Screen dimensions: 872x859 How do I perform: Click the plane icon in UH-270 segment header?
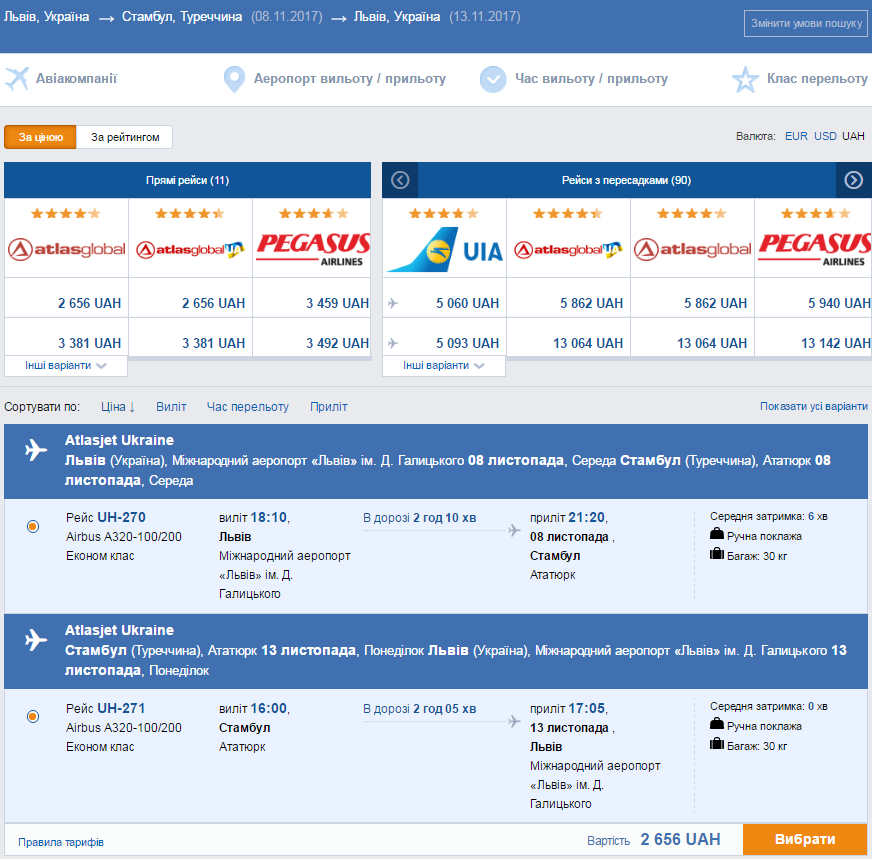click(36, 450)
